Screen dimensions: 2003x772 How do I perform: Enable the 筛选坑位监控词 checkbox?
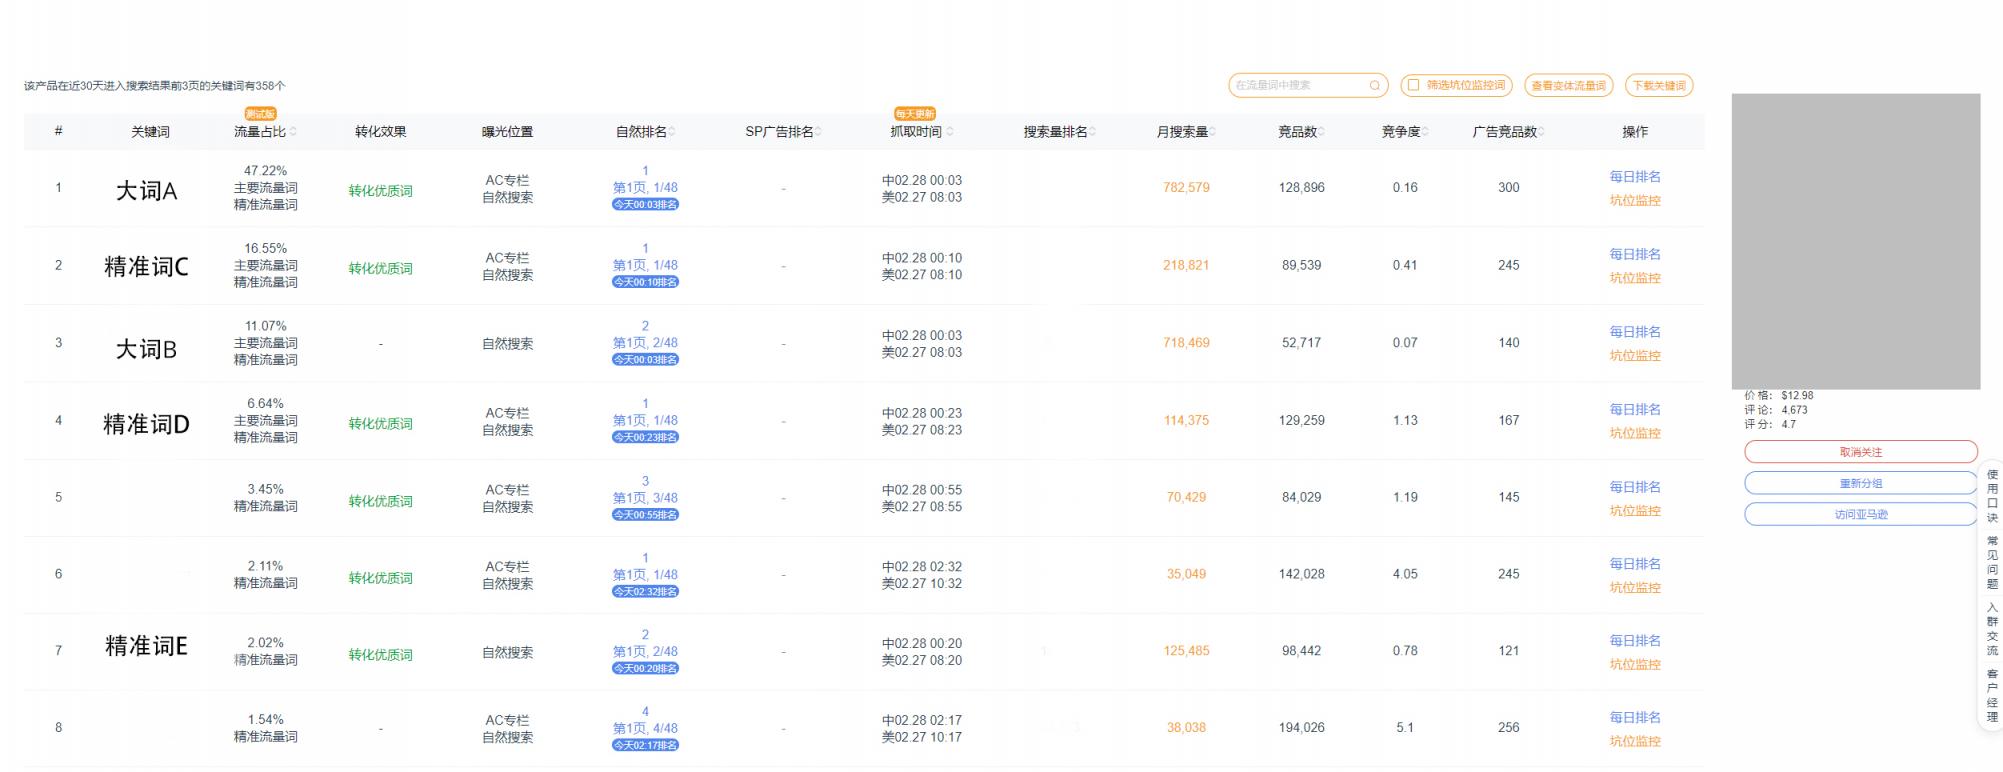click(x=1413, y=86)
